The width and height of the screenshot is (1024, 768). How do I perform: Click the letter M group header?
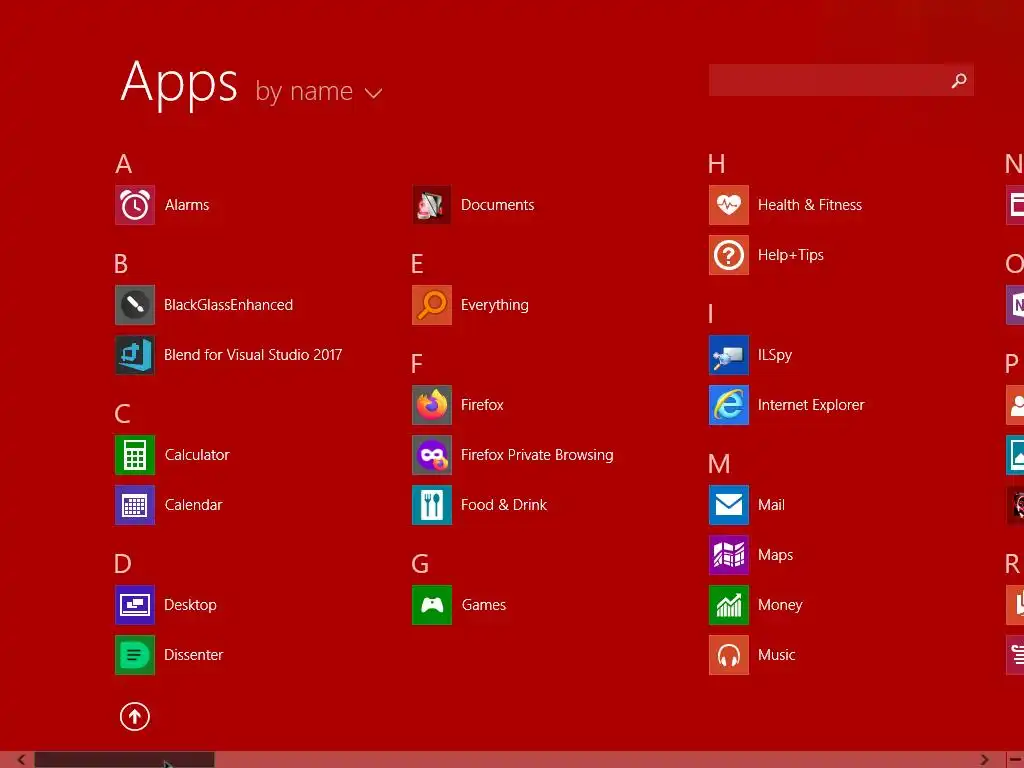click(x=719, y=464)
